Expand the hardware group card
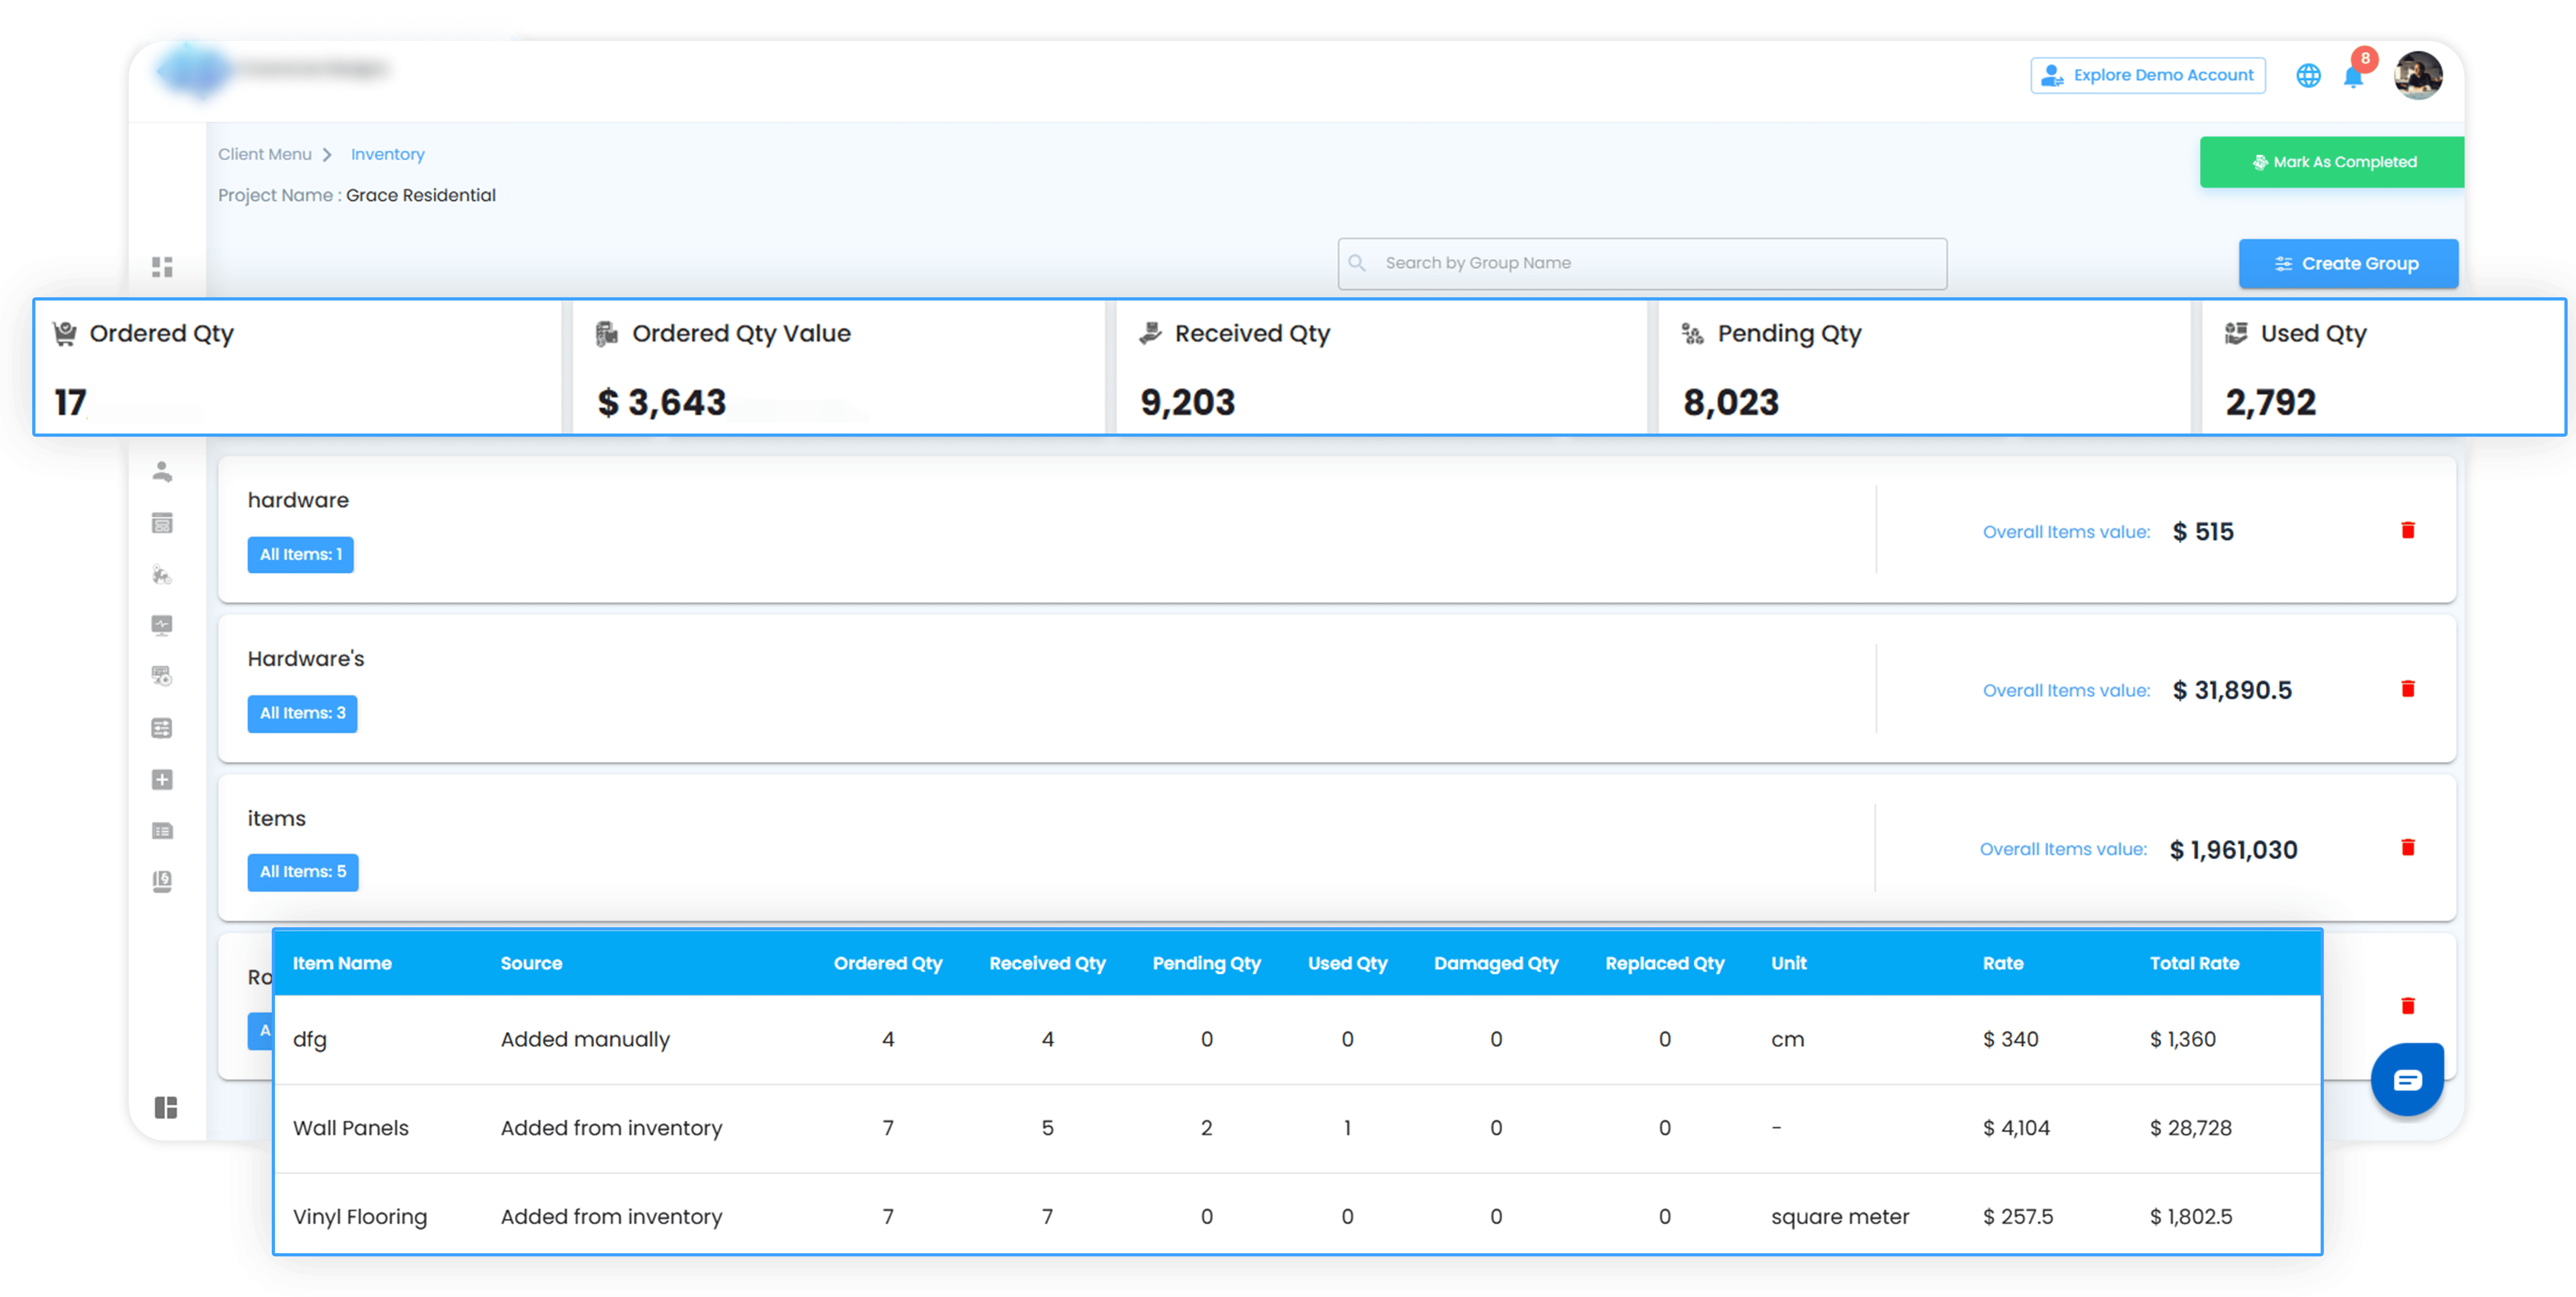Viewport: 2576px width, 1297px height. click(x=1337, y=530)
